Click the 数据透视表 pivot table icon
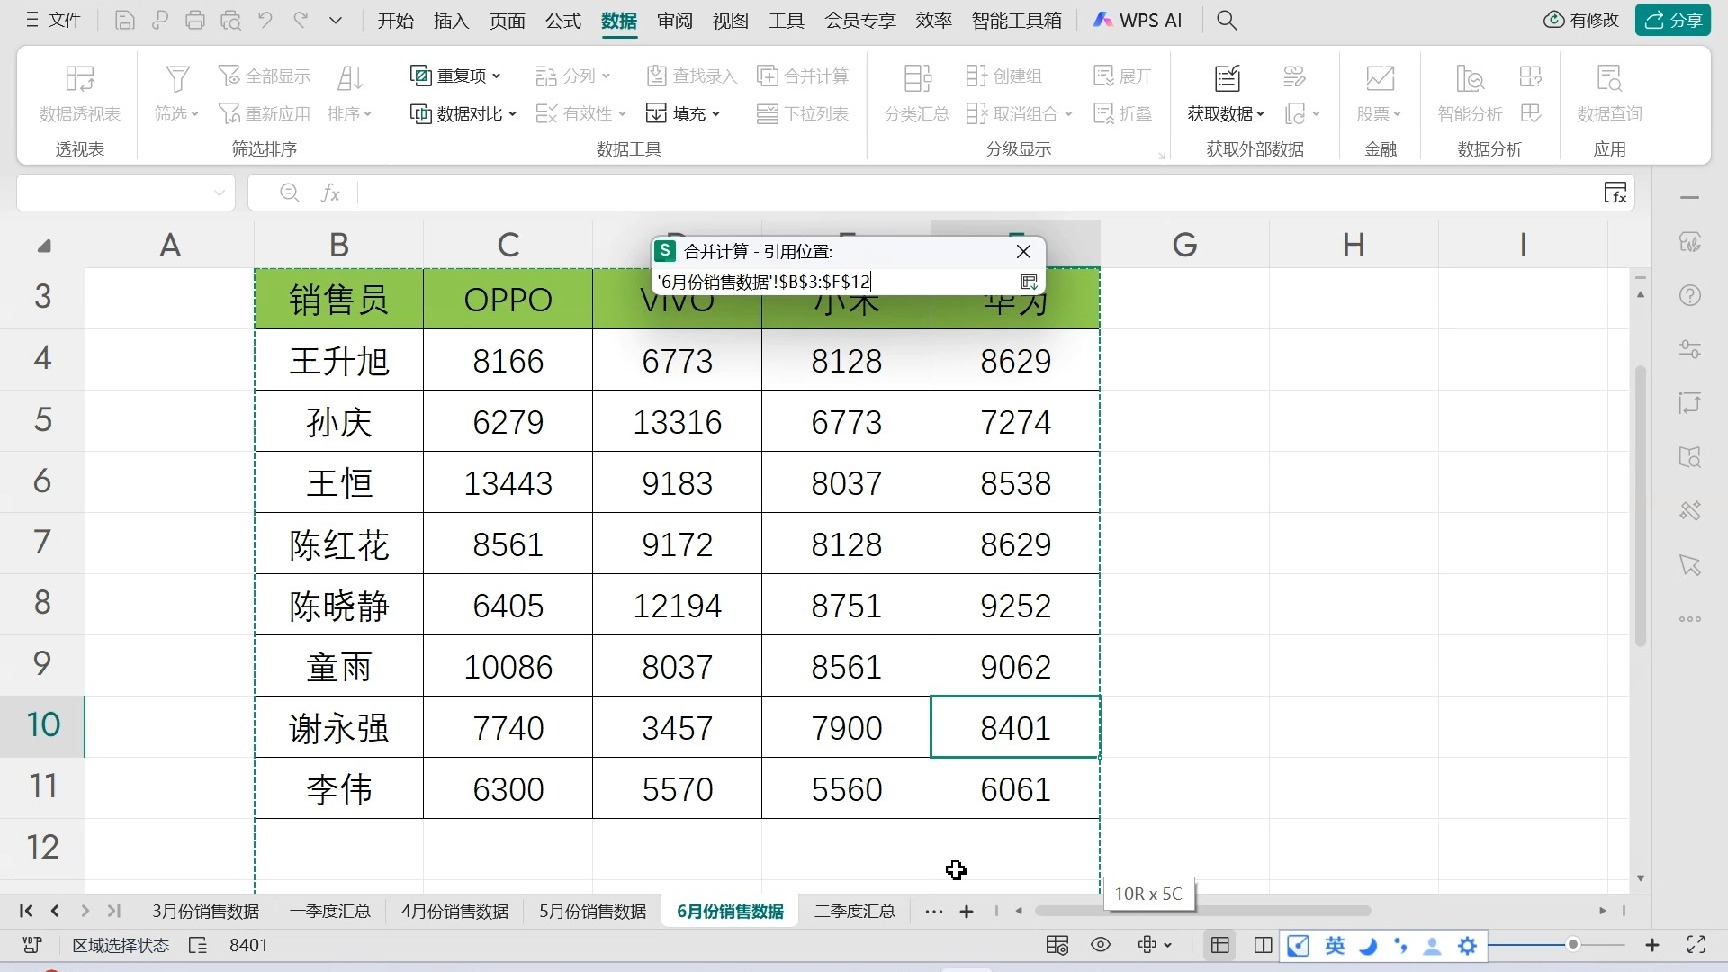The height and width of the screenshot is (972, 1728). 80,79
